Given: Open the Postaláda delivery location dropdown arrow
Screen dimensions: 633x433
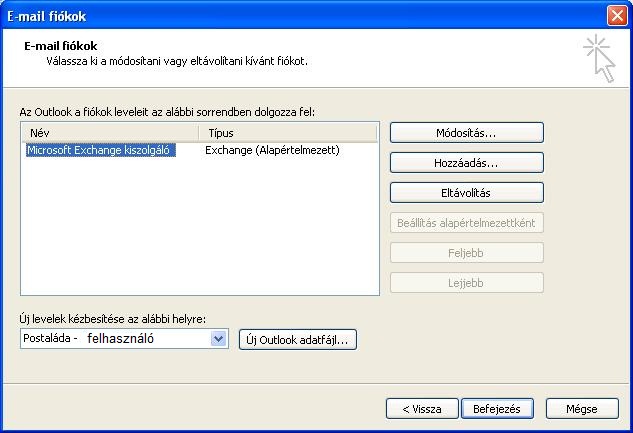Looking at the screenshot, I should [x=218, y=339].
